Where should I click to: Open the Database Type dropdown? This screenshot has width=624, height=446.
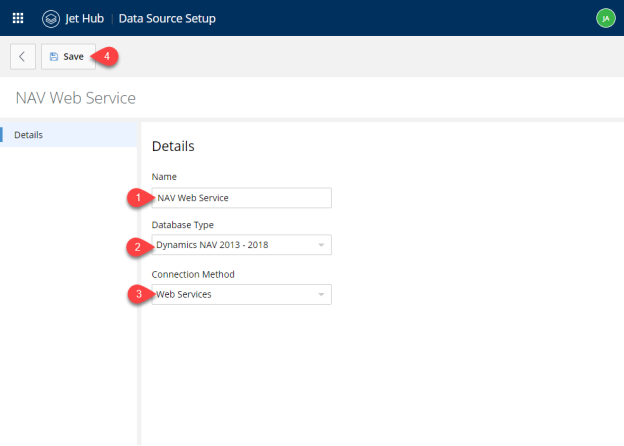[241, 245]
